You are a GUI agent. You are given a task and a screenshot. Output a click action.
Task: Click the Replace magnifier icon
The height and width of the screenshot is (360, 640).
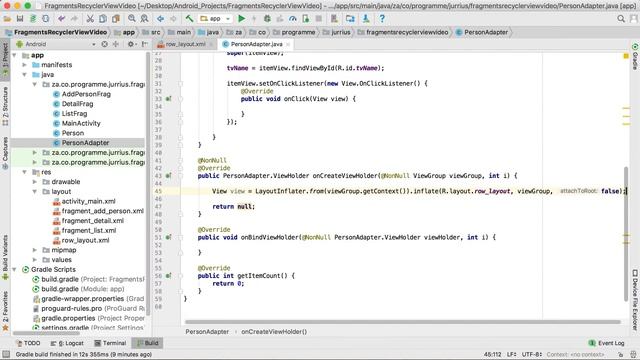pos(144,19)
